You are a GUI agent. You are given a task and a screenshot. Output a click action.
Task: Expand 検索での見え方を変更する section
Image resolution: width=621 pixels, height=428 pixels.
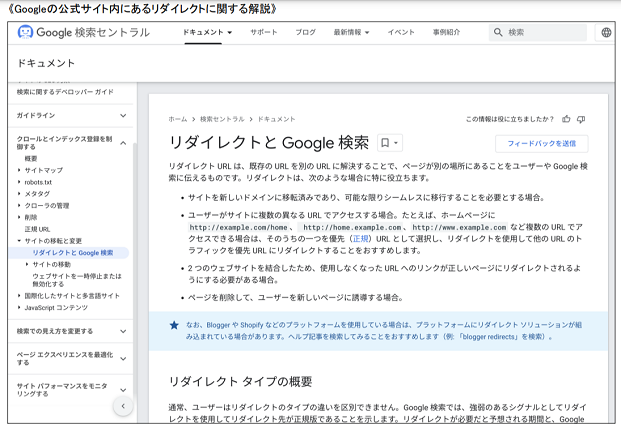click(x=123, y=331)
